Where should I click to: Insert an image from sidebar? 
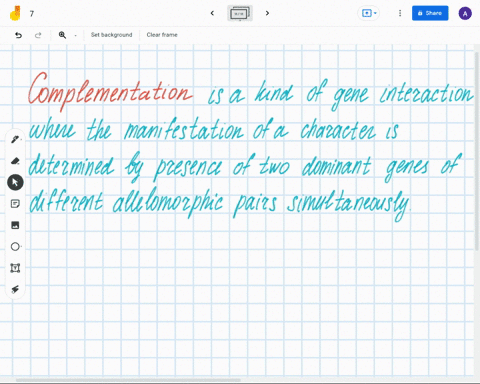(15, 225)
